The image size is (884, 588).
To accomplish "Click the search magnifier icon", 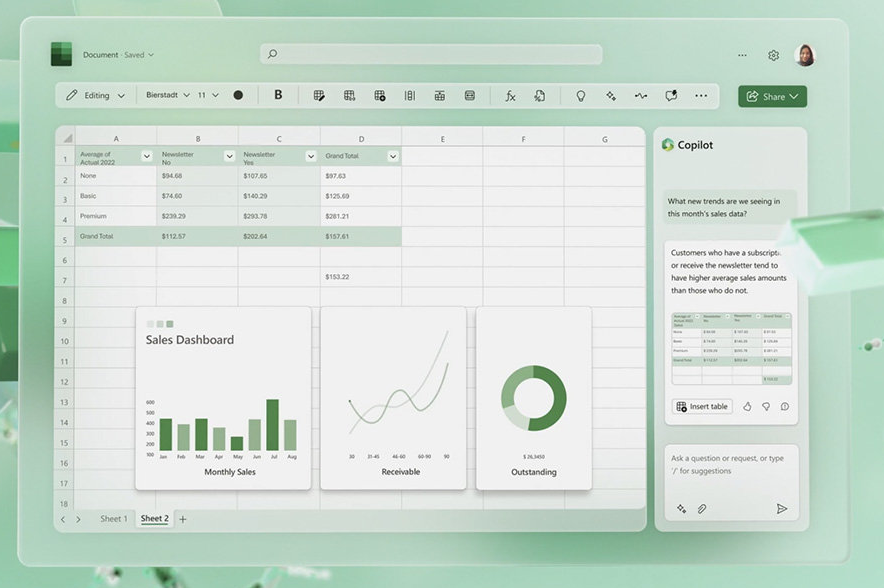I will click(272, 54).
